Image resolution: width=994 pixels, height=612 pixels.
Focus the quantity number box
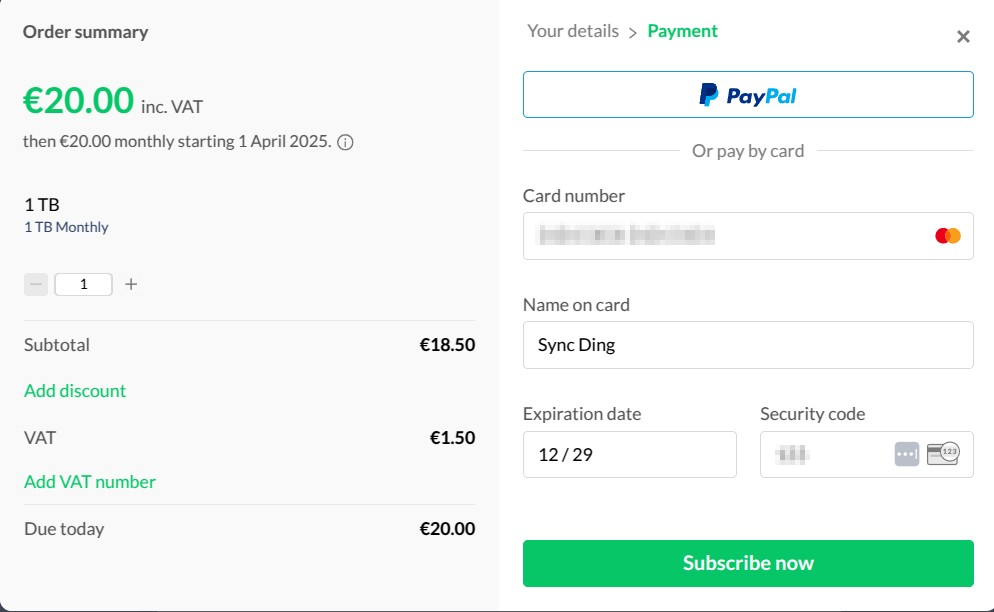click(x=83, y=284)
